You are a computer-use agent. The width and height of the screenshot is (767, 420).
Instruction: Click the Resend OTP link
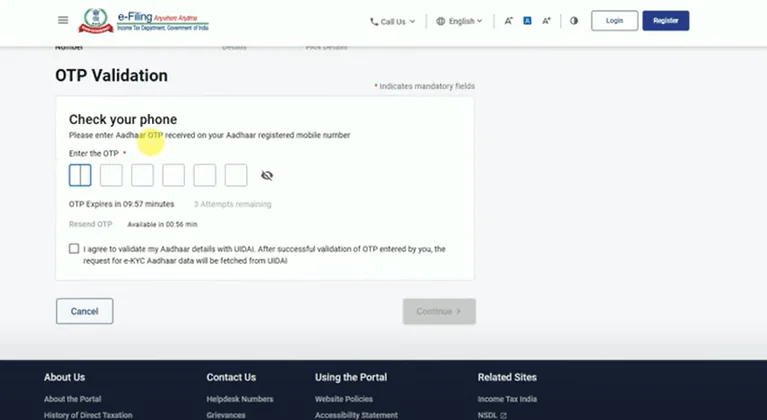pyautogui.click(x=90, y=224)
